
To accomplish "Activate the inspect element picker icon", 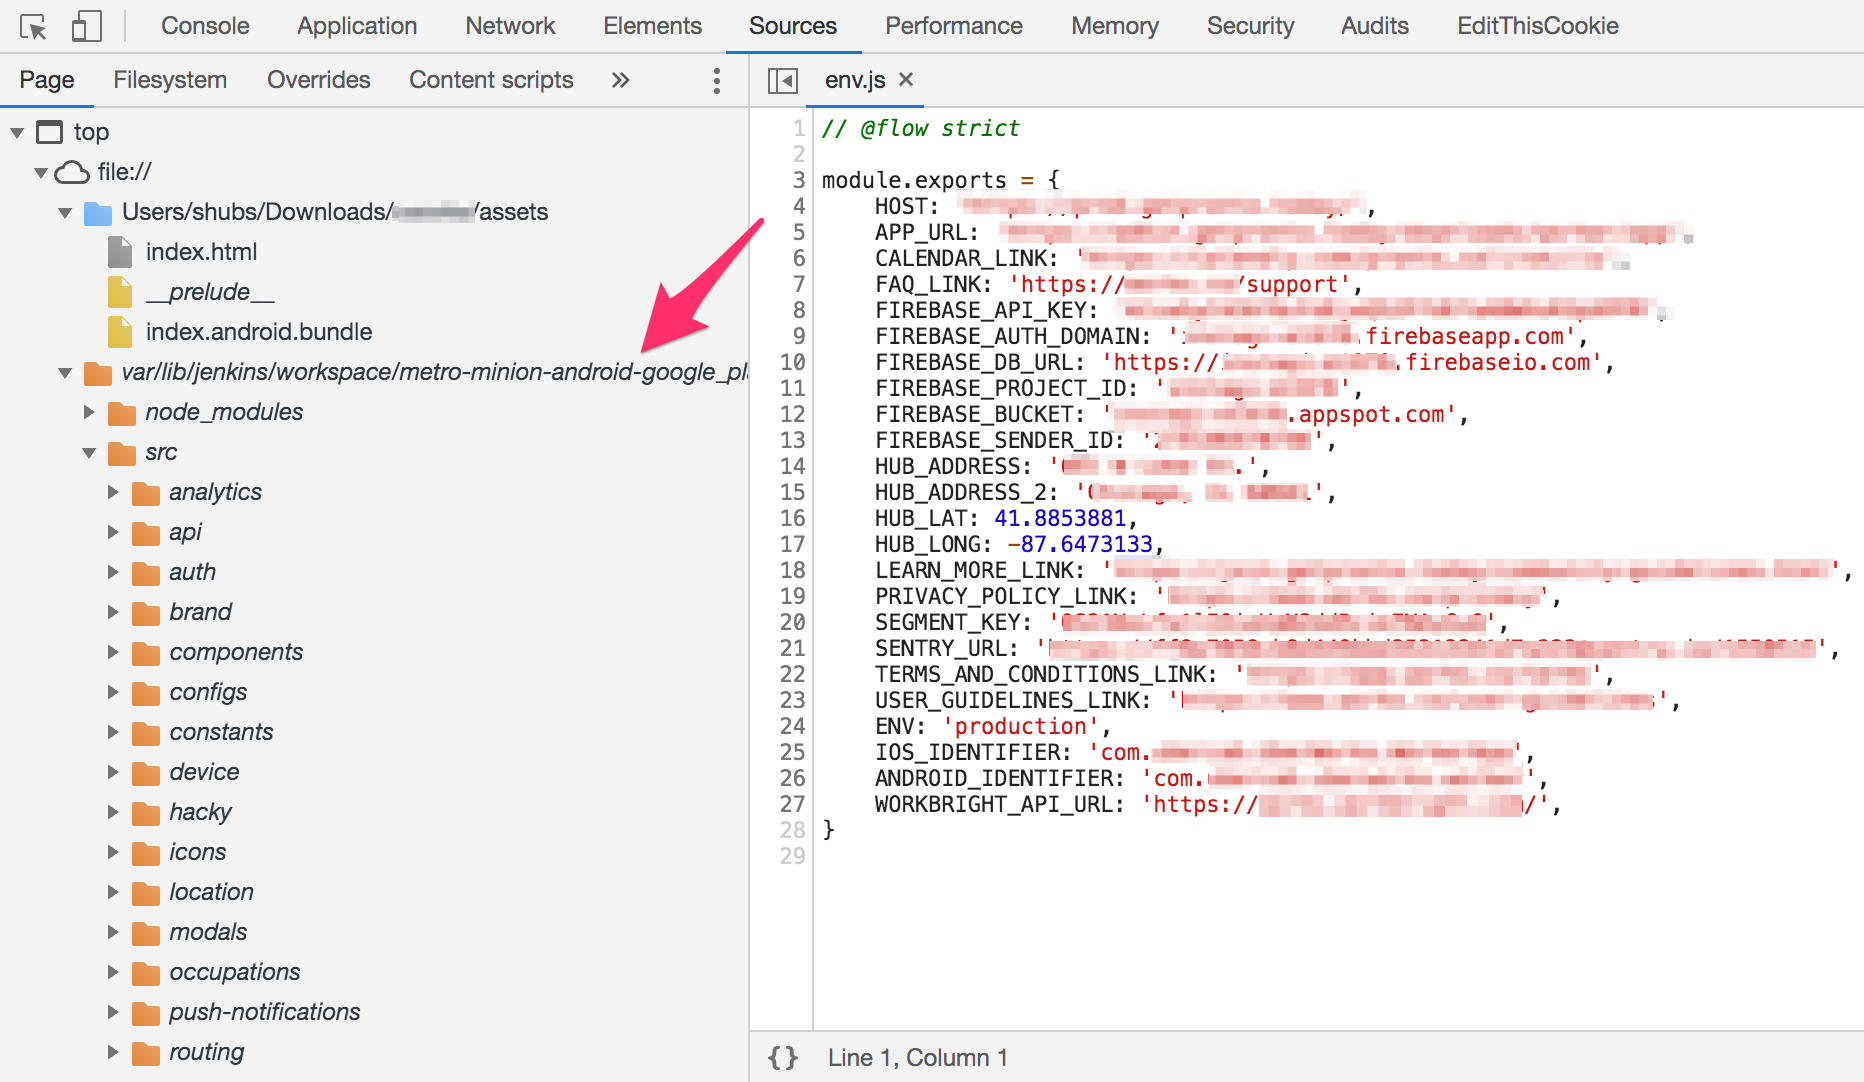I will tap(33, 26).
